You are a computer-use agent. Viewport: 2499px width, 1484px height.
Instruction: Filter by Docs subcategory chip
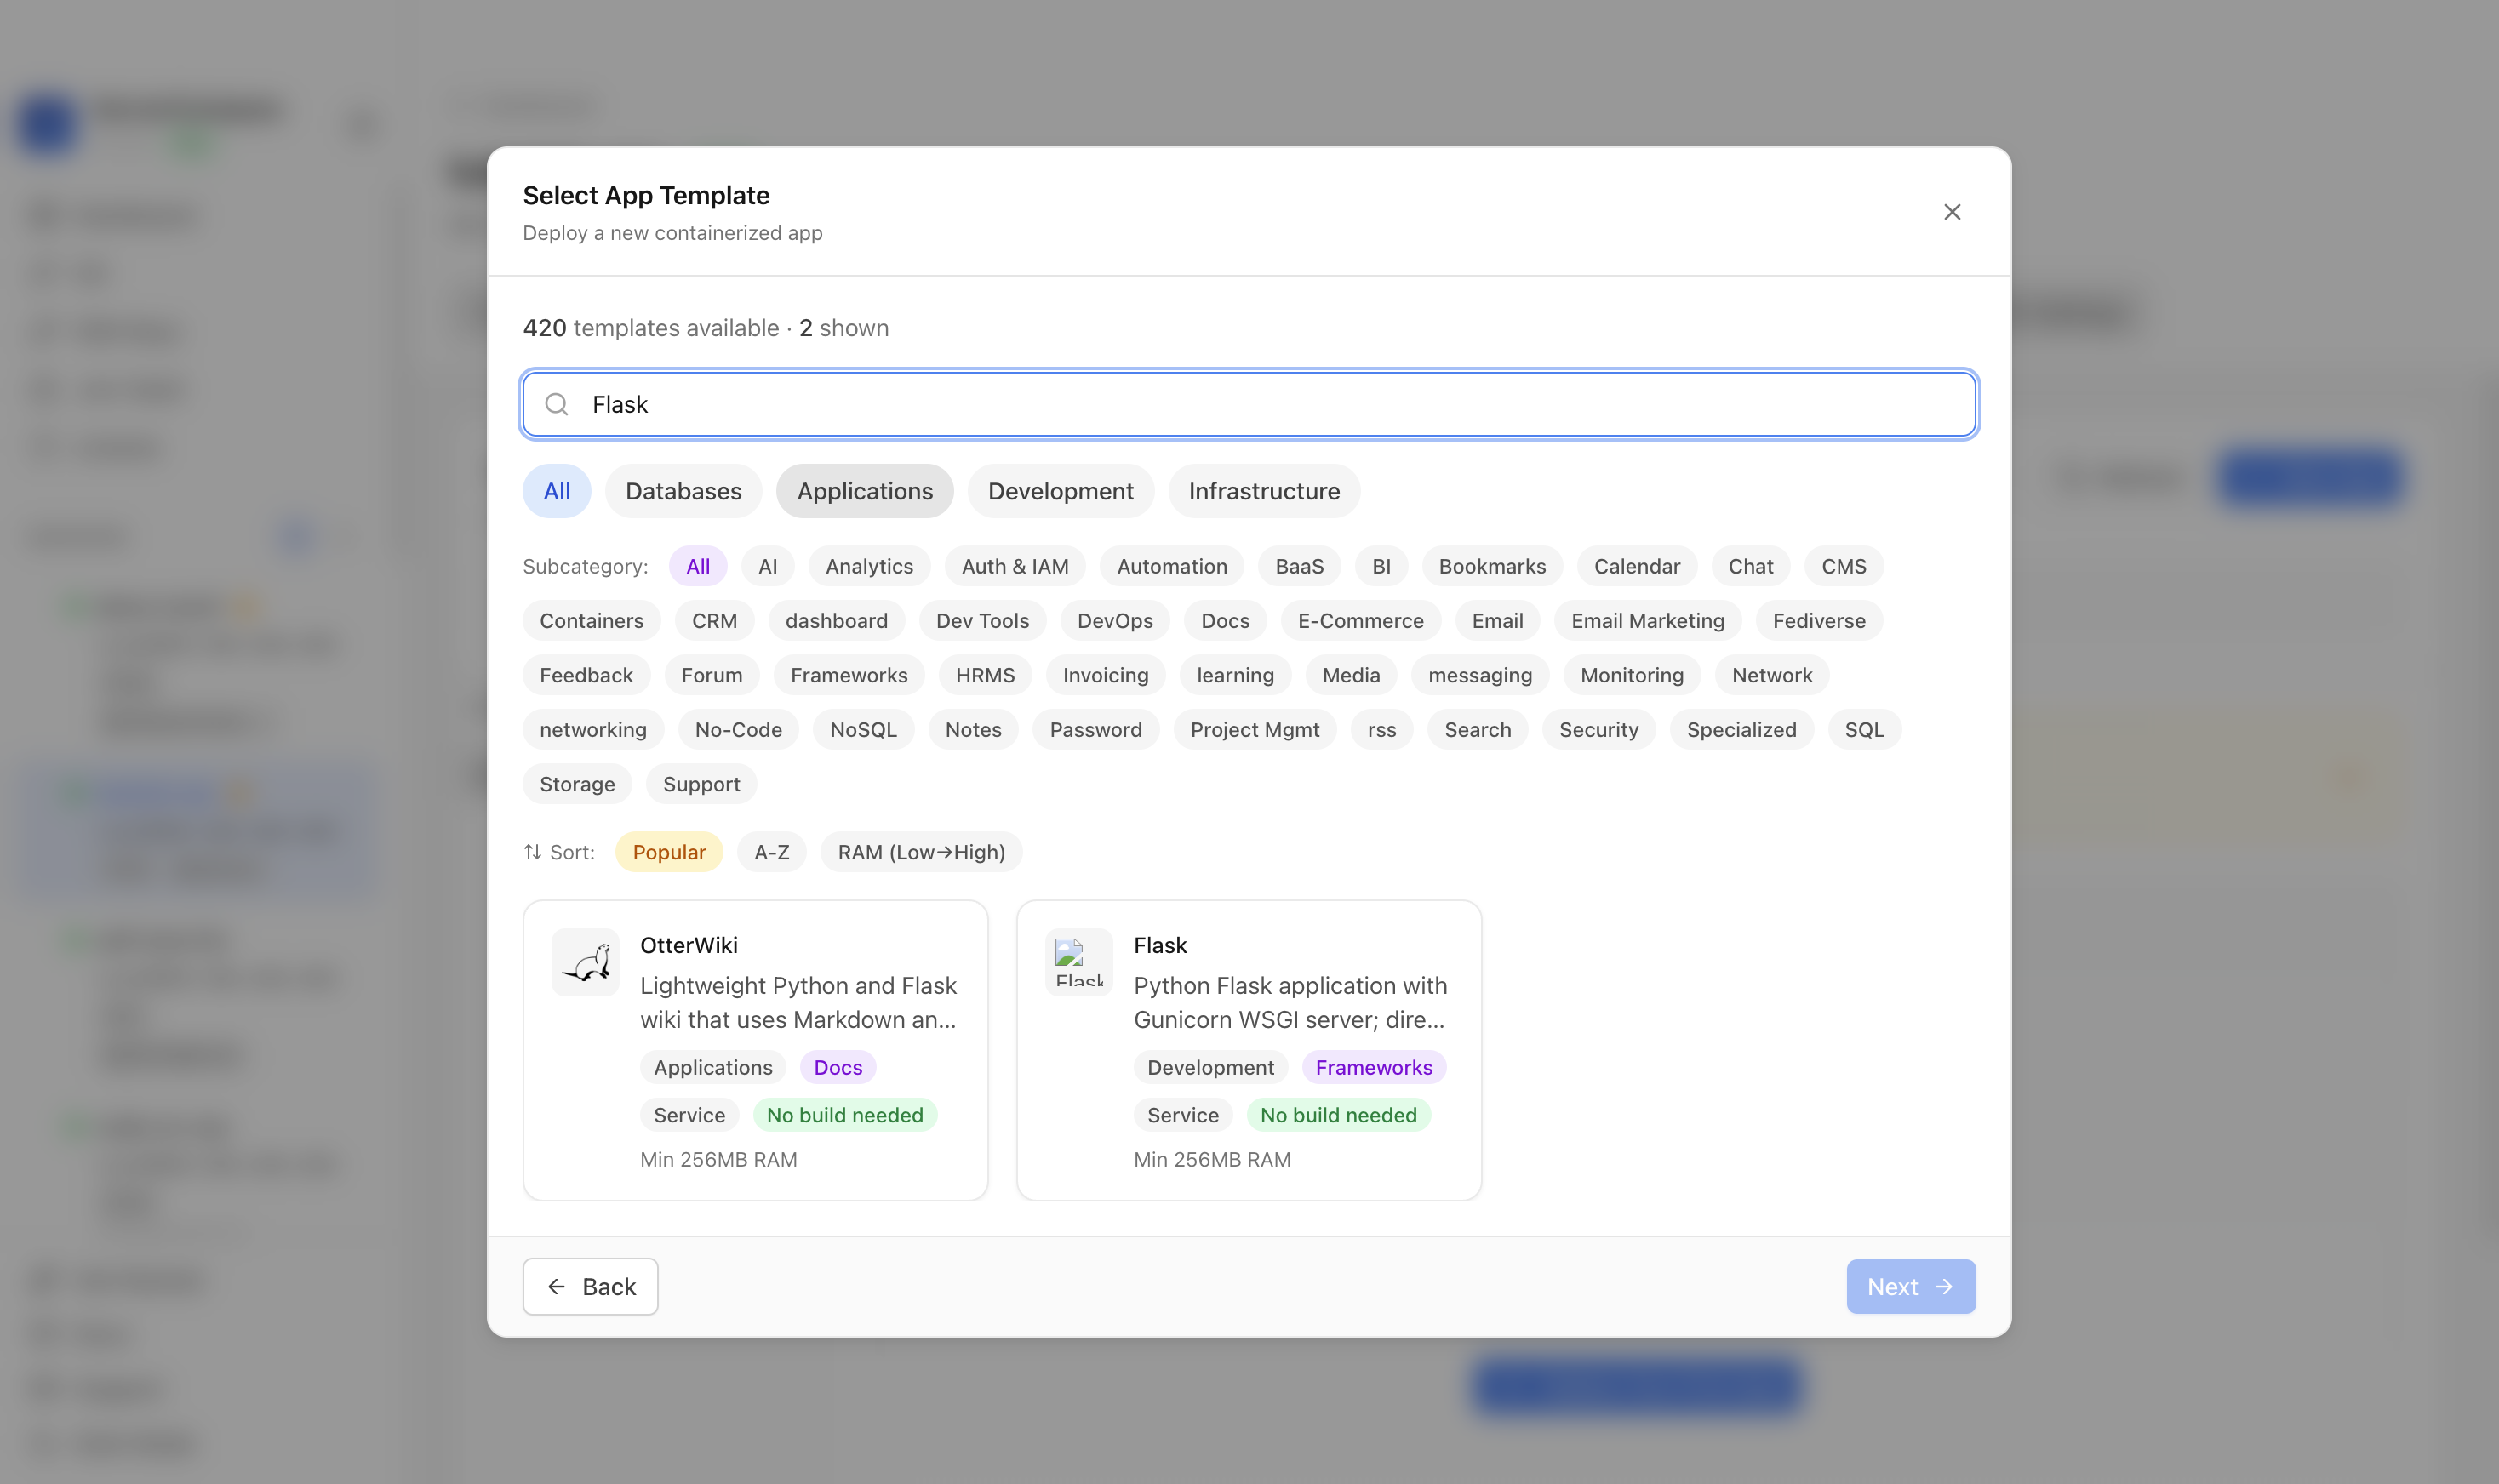point(1225,621)
